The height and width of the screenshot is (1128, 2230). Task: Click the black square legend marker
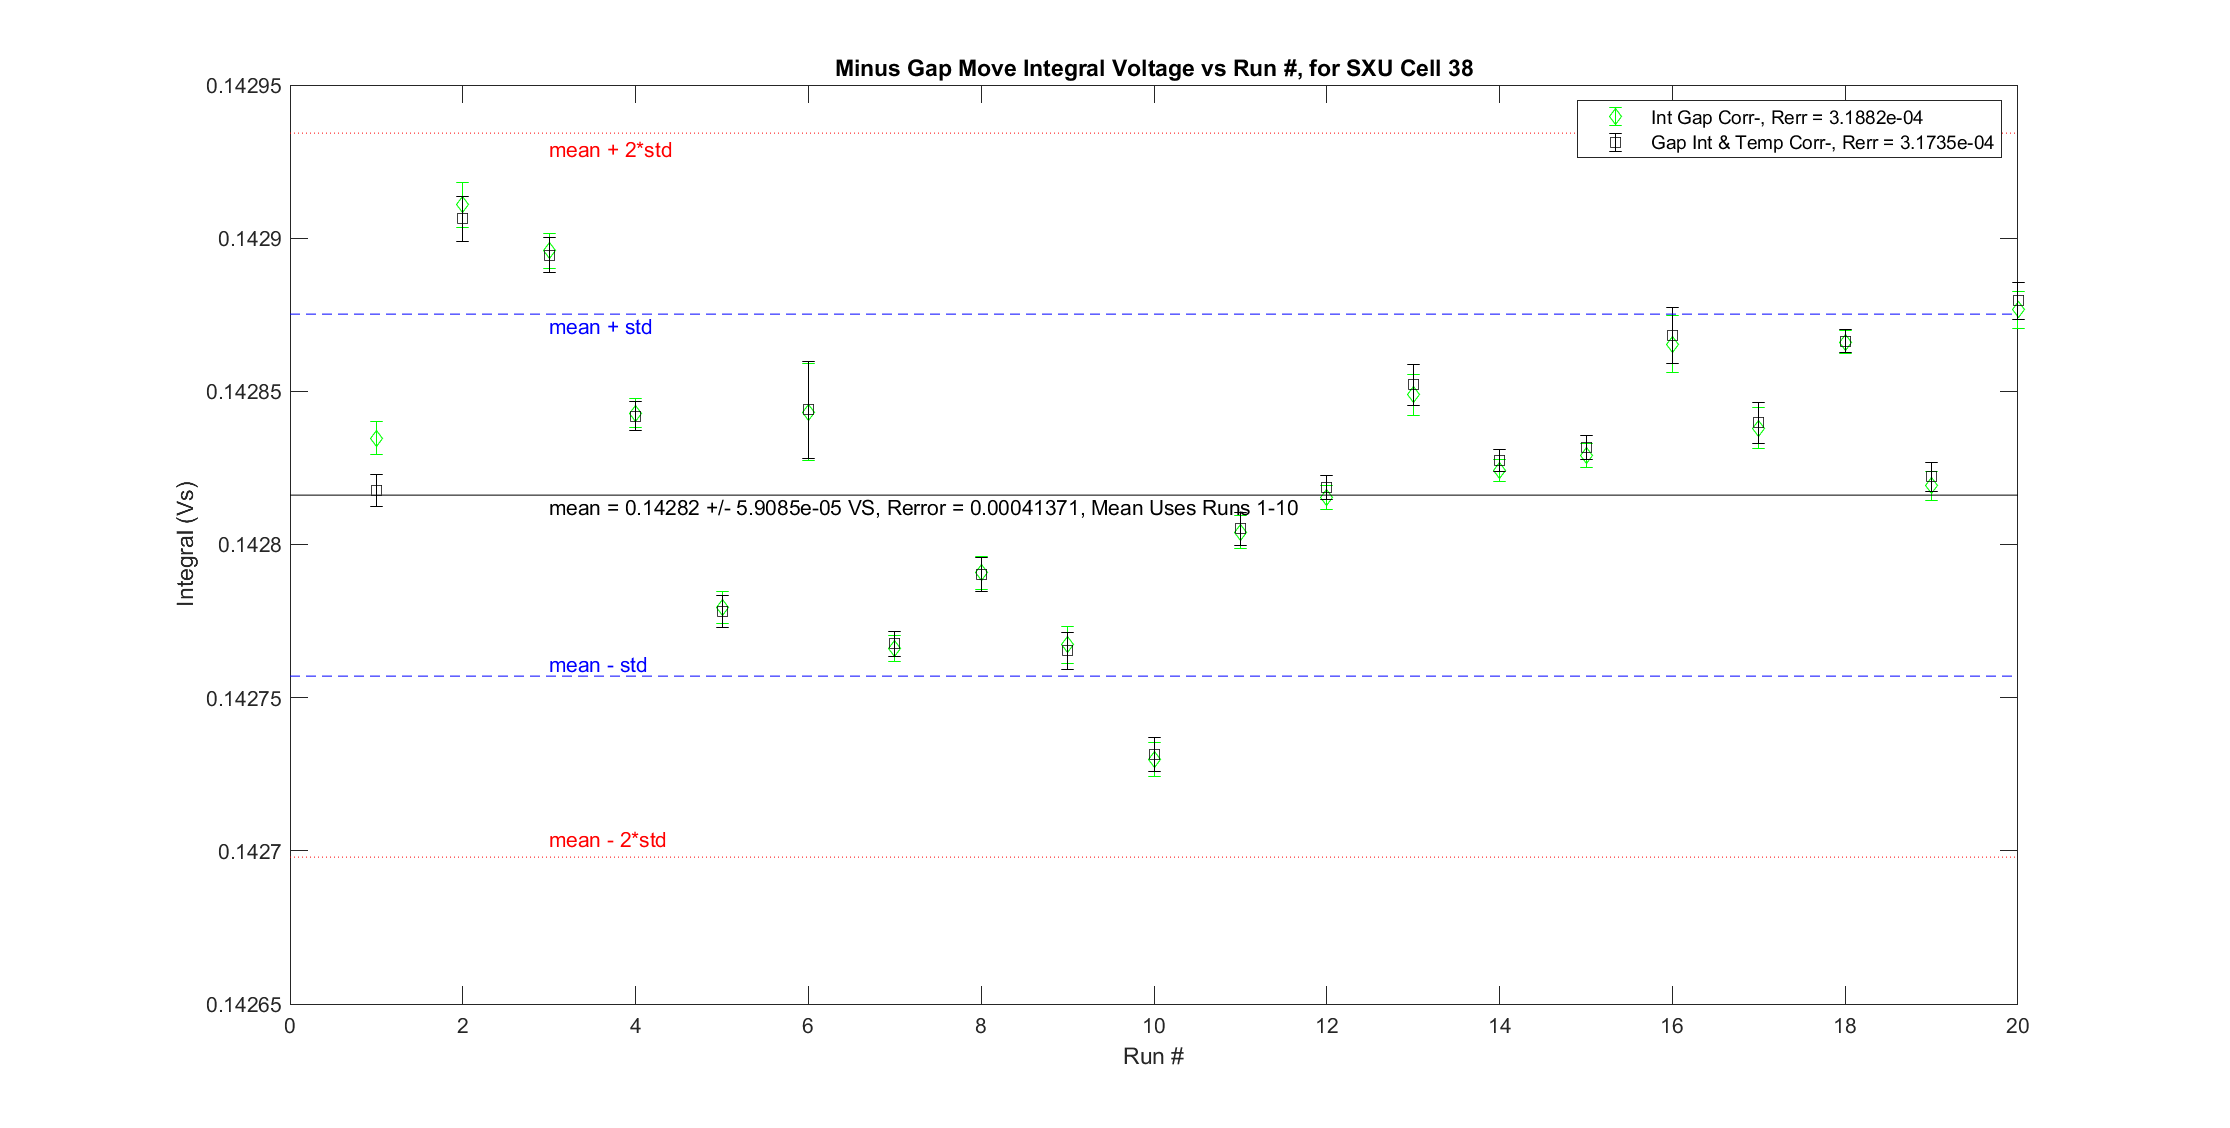click(1615, 143)
